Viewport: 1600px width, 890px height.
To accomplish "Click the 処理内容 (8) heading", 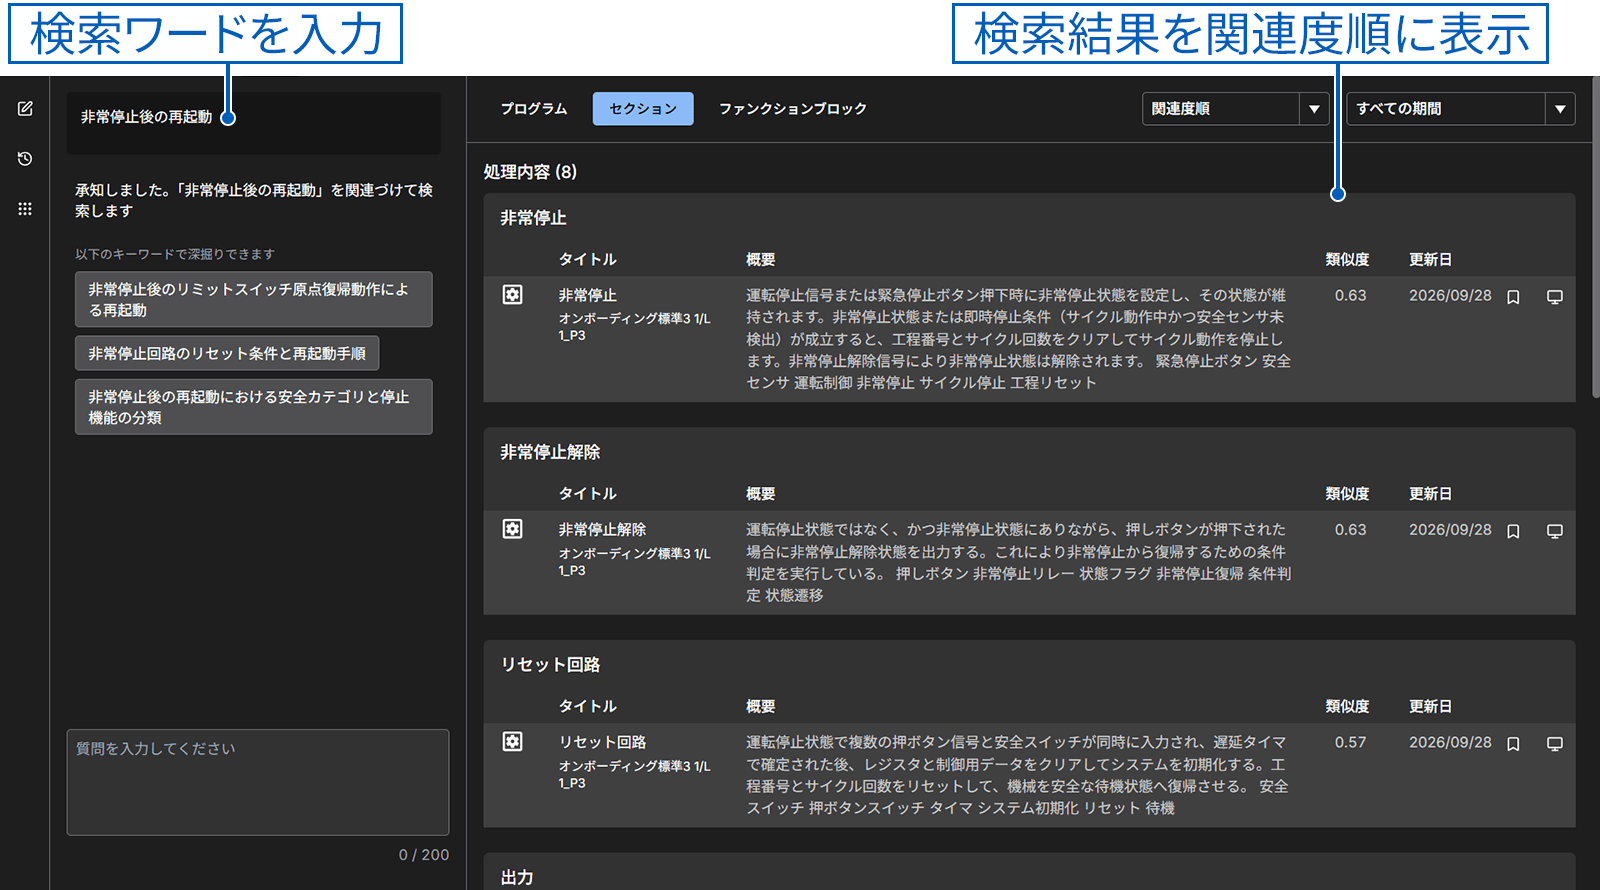I will [530, 172].
